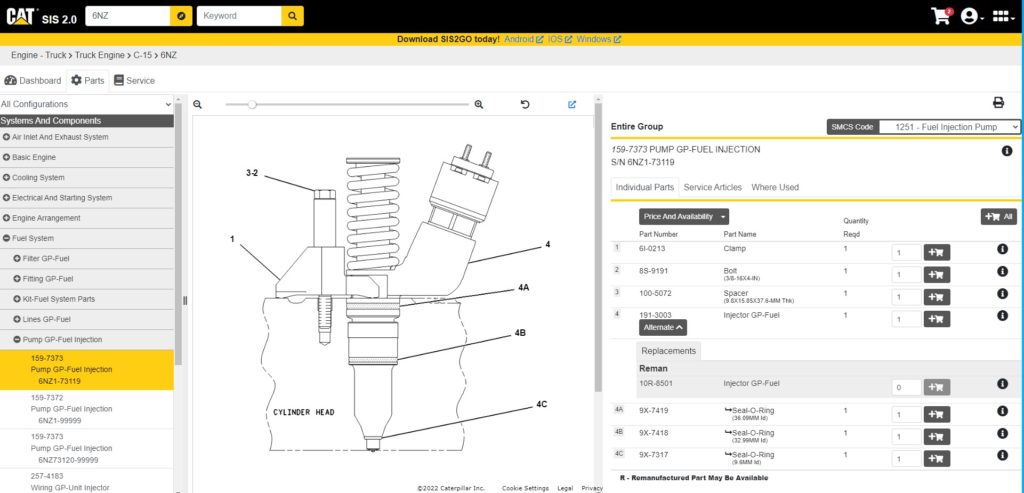Click the user account profile icon
The width and height of the screenshot is (1024, 493).
pyautogui.click(x=968, y=16)
